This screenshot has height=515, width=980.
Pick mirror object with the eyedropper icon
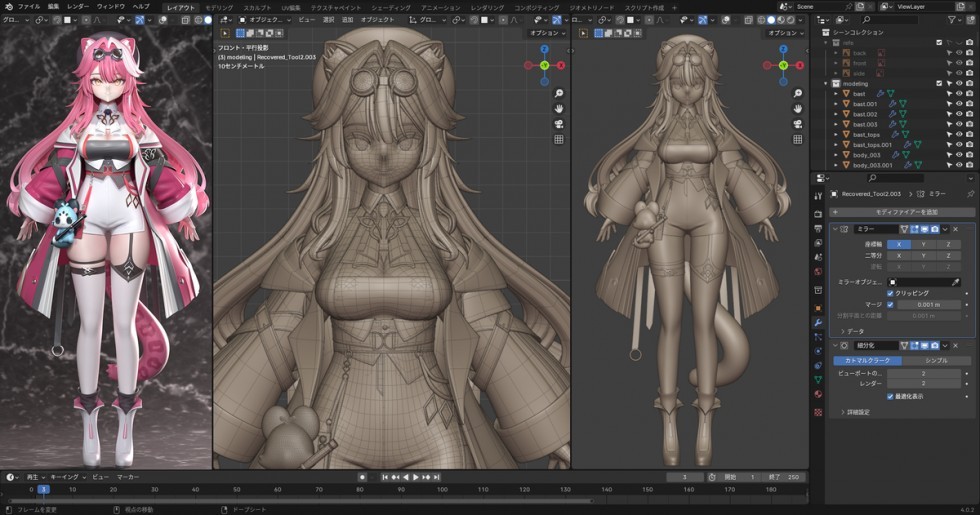pos(957,282)
